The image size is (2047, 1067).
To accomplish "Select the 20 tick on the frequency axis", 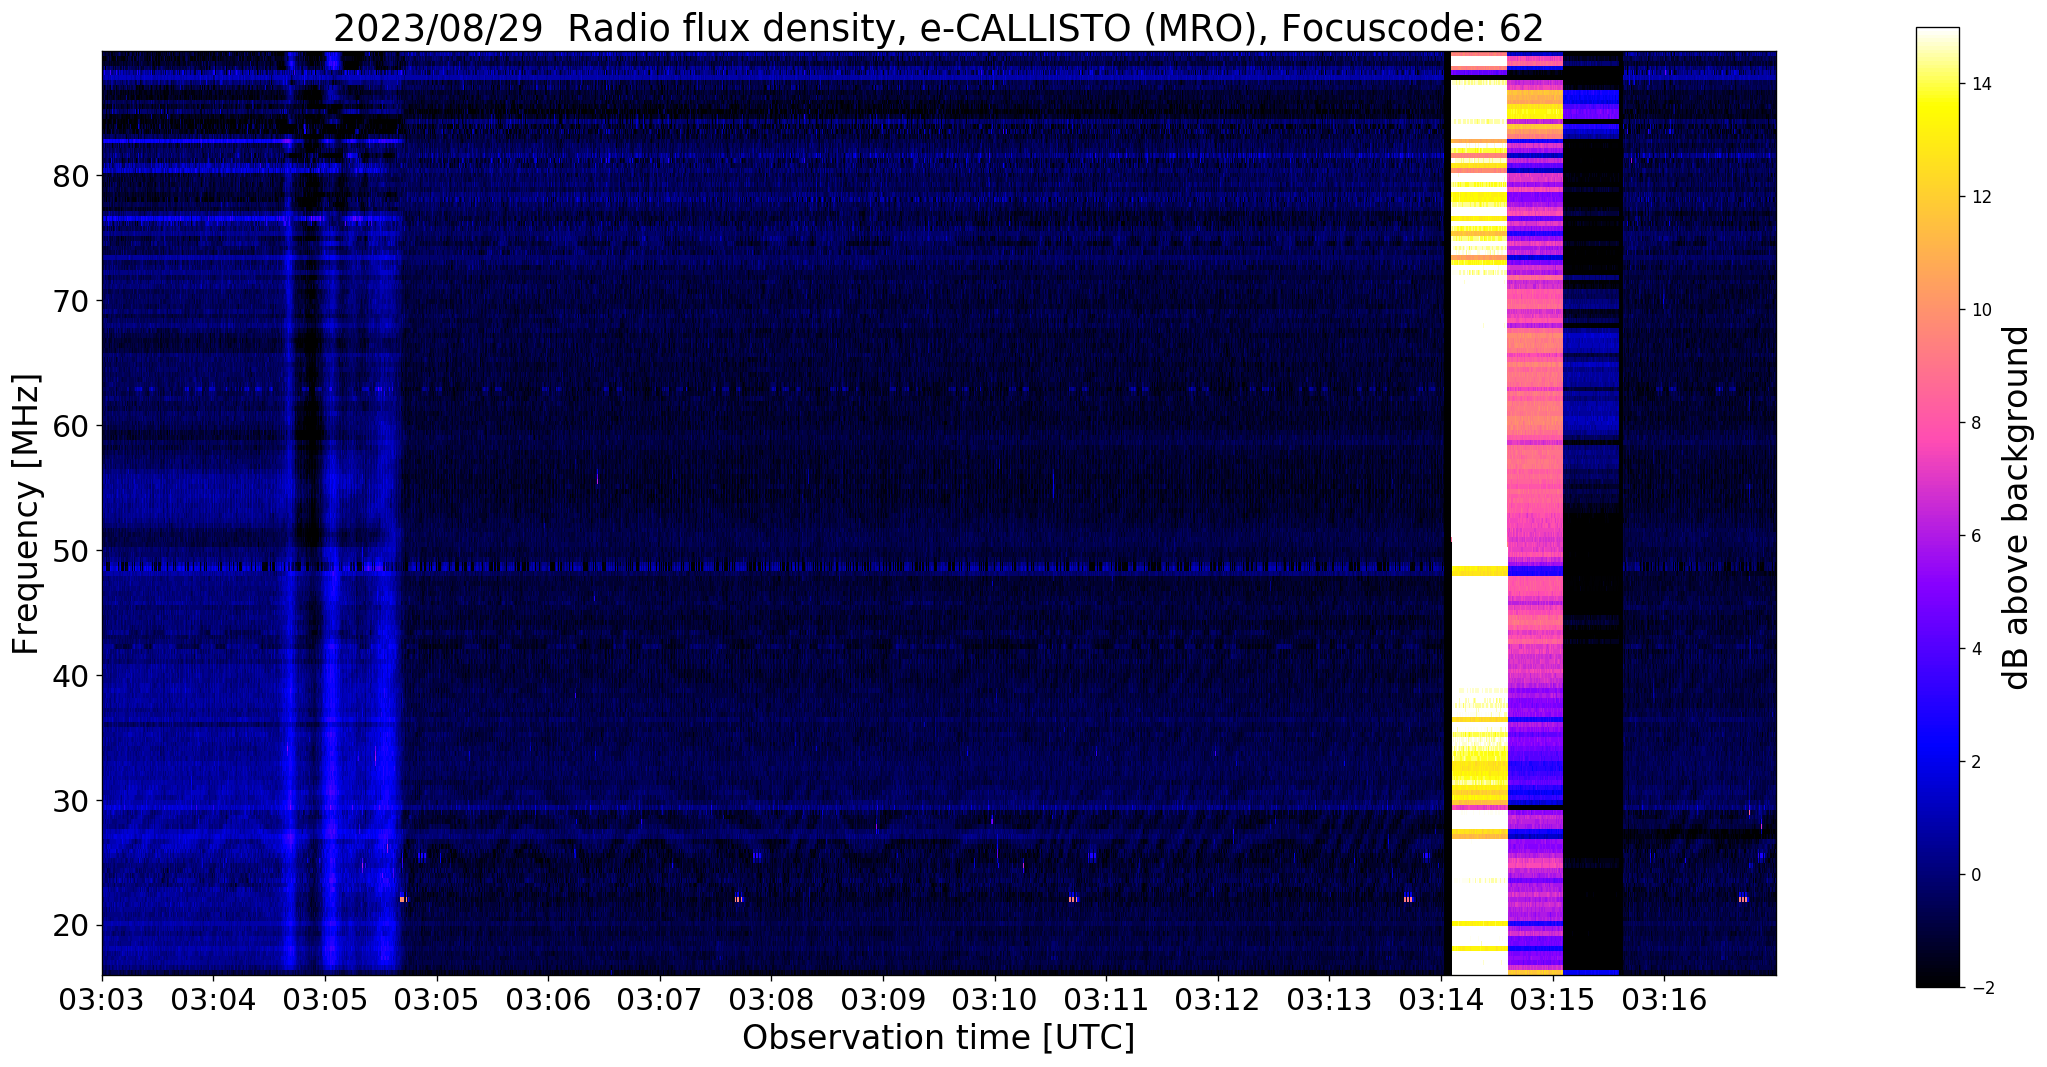I will pyautogui.click(x=70, y=926).
